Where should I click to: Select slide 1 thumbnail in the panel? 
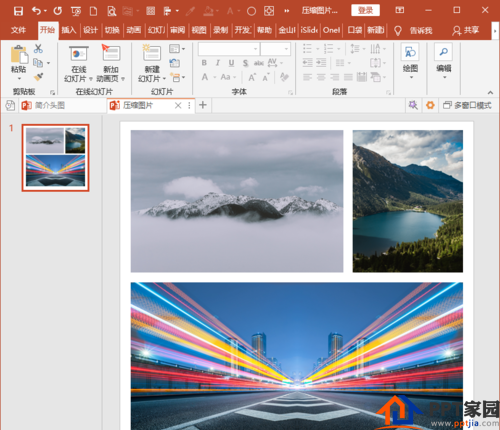coord(55,158)
